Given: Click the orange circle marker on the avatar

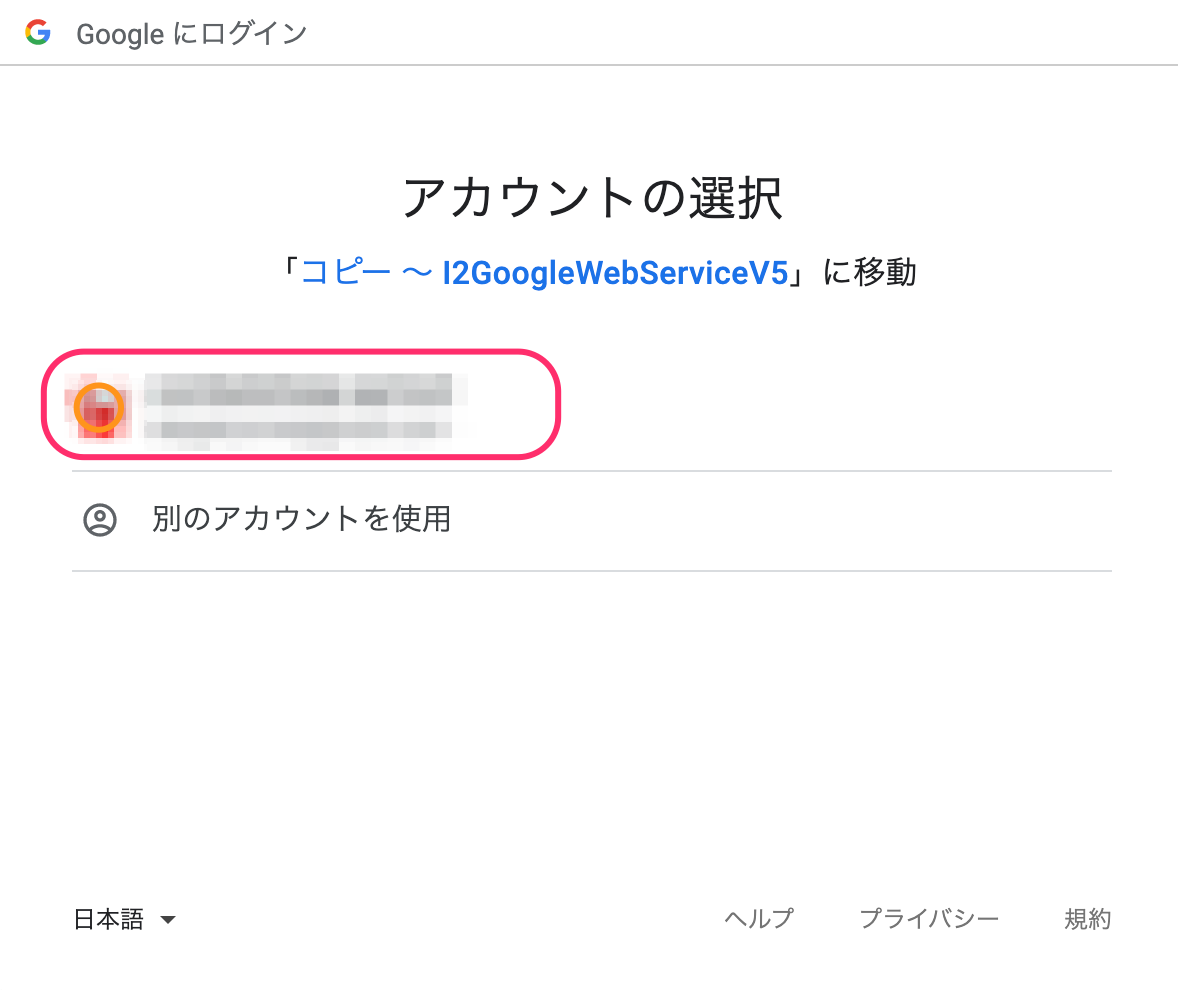Looking at the screenshot, I should click(100, 409).
